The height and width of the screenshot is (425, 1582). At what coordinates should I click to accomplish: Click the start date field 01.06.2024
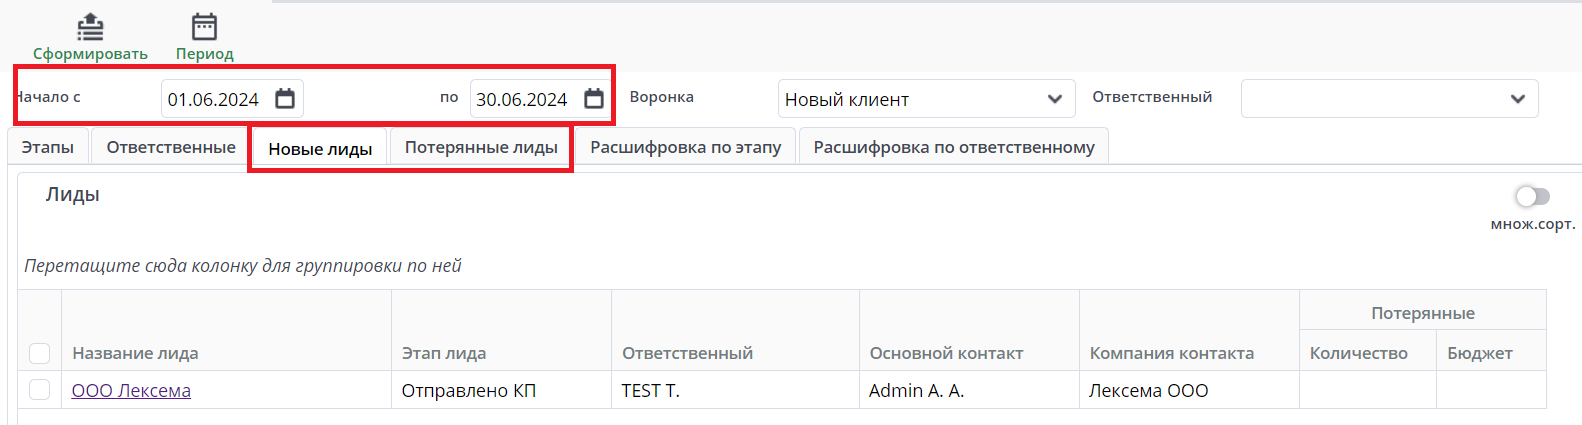pos(213,100)
